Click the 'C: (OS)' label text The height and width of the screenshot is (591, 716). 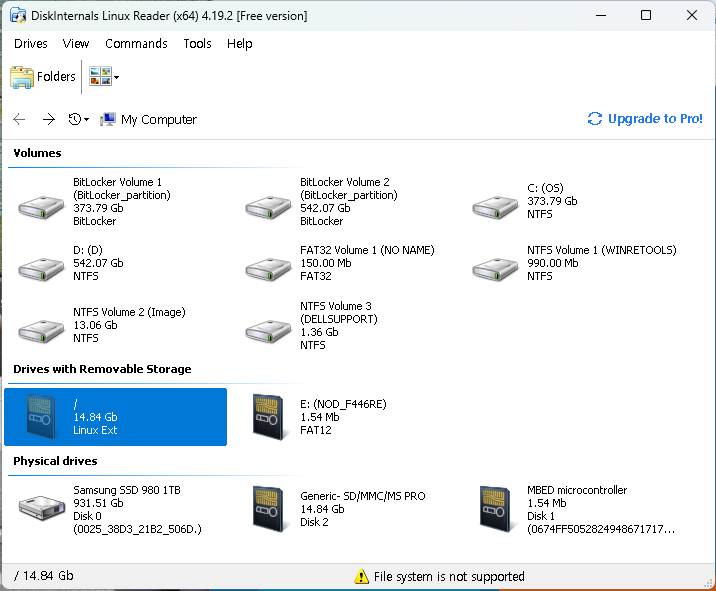tap(545, 188)
